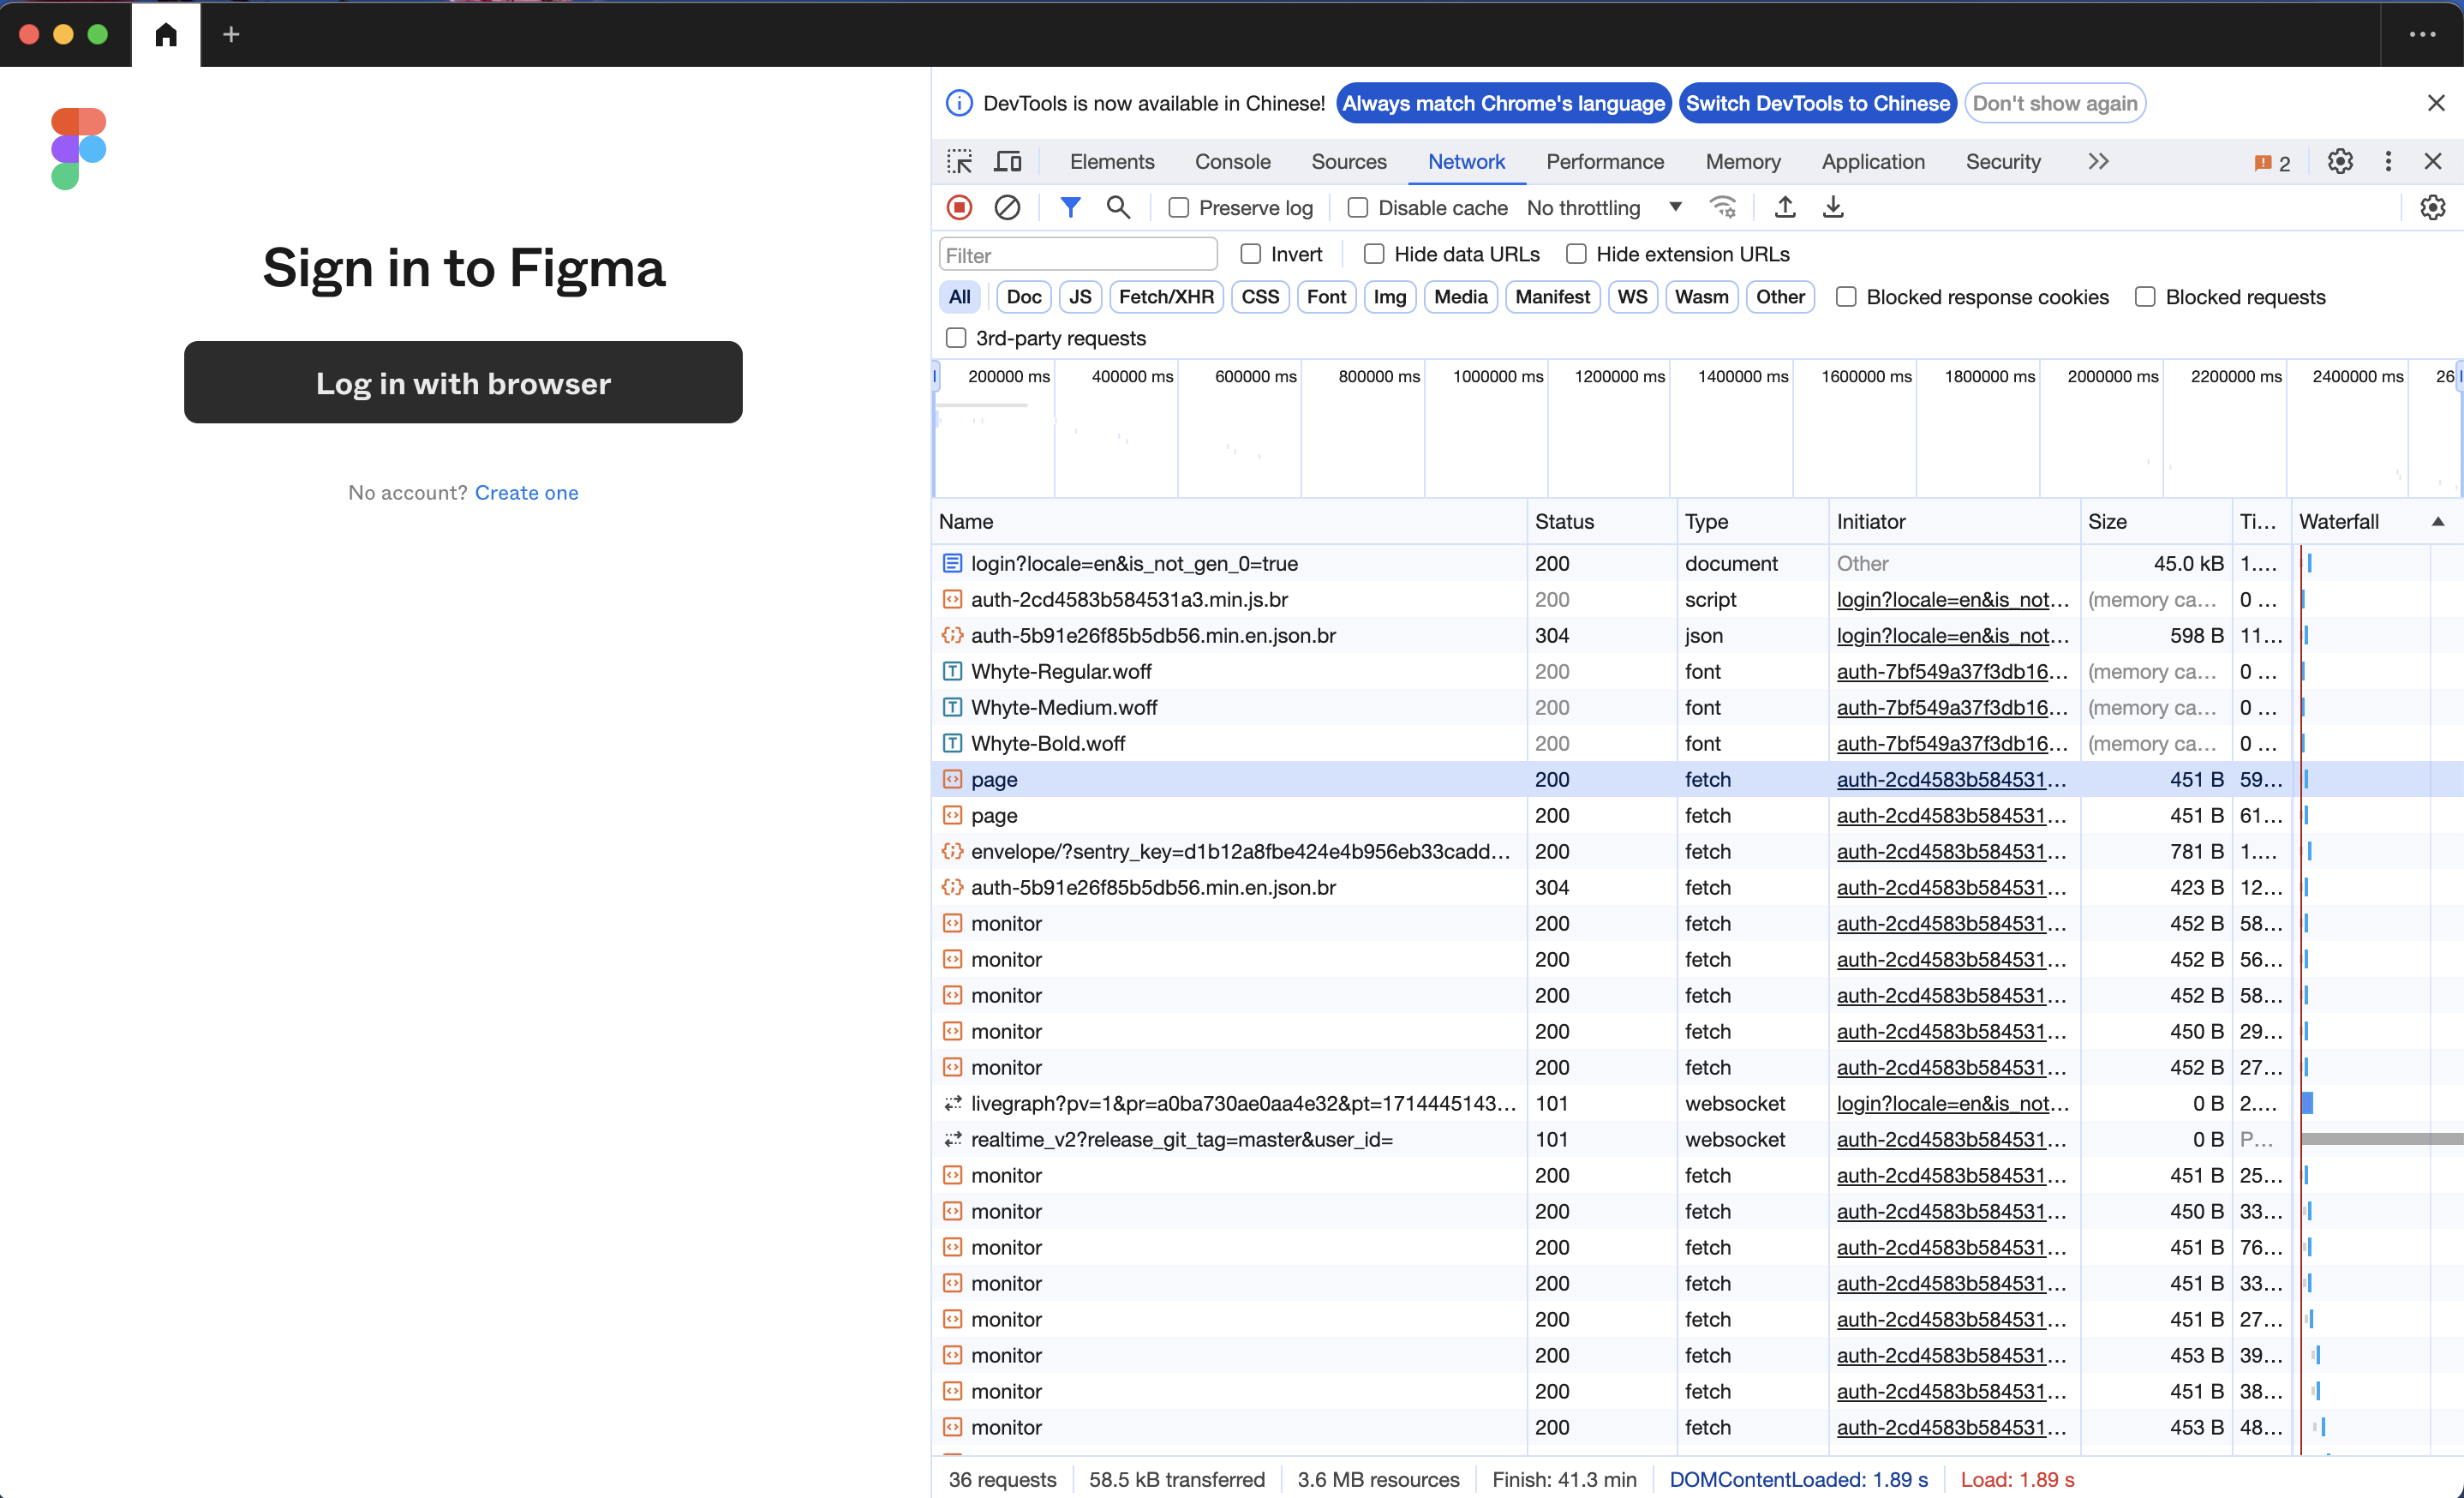Import HAR file upload icon

click(1785, 207)
